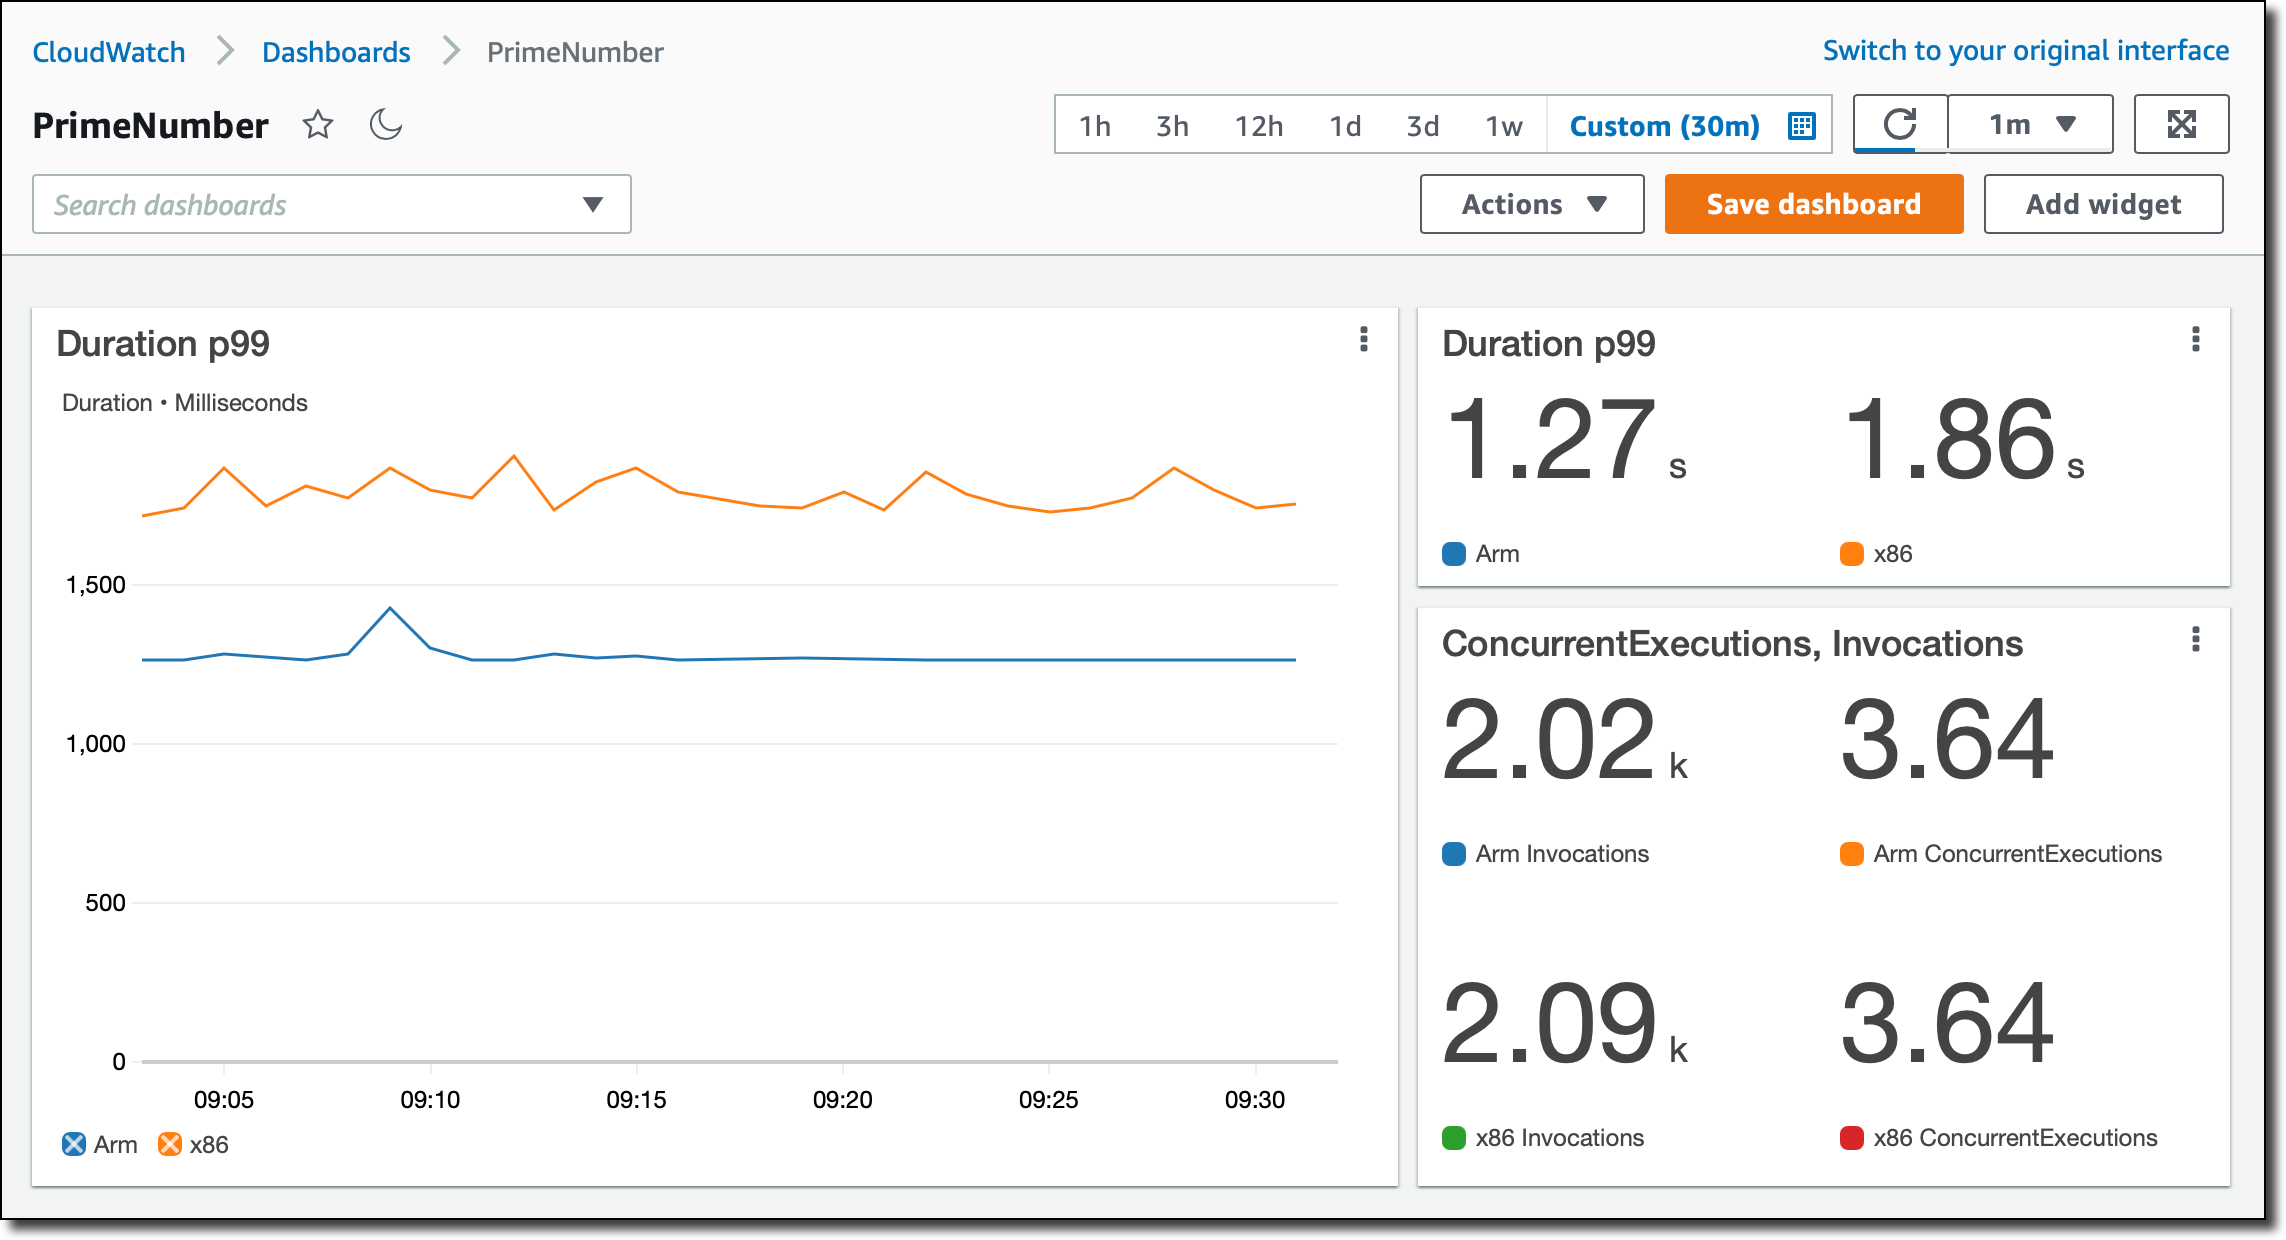Click the Add widget button
The image size is (2286, 1240).
[x=2103, y=204]
